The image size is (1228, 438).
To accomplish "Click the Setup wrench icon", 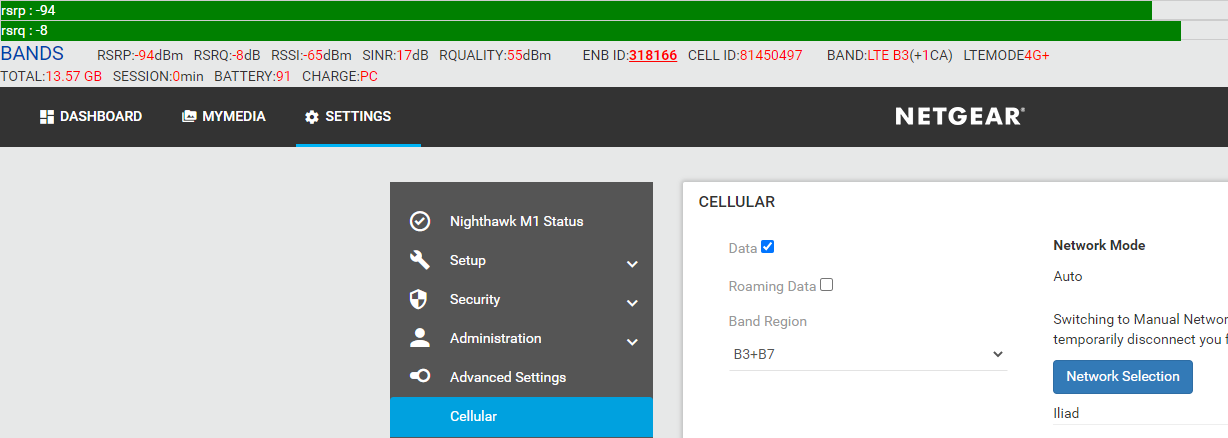I will pyautogui.click(x=420, y=260).
